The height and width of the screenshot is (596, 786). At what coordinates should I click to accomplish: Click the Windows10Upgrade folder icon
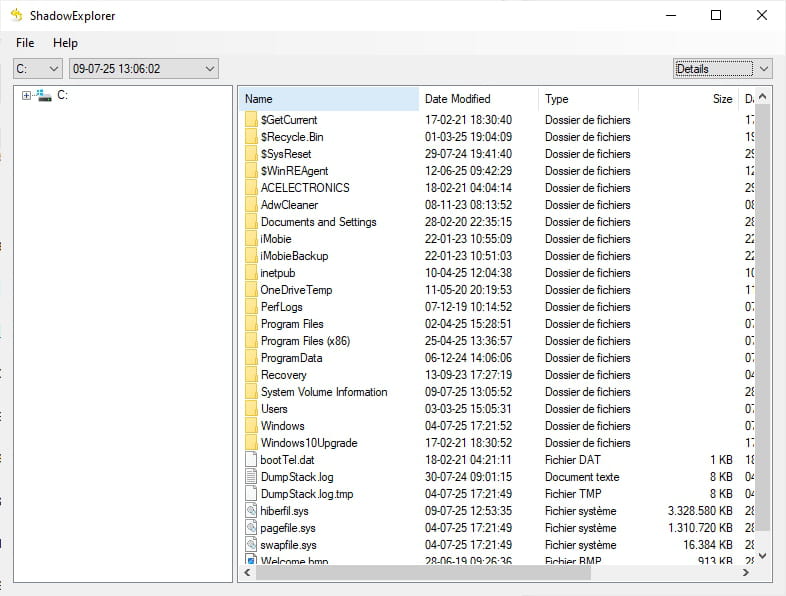pos(251,443)
